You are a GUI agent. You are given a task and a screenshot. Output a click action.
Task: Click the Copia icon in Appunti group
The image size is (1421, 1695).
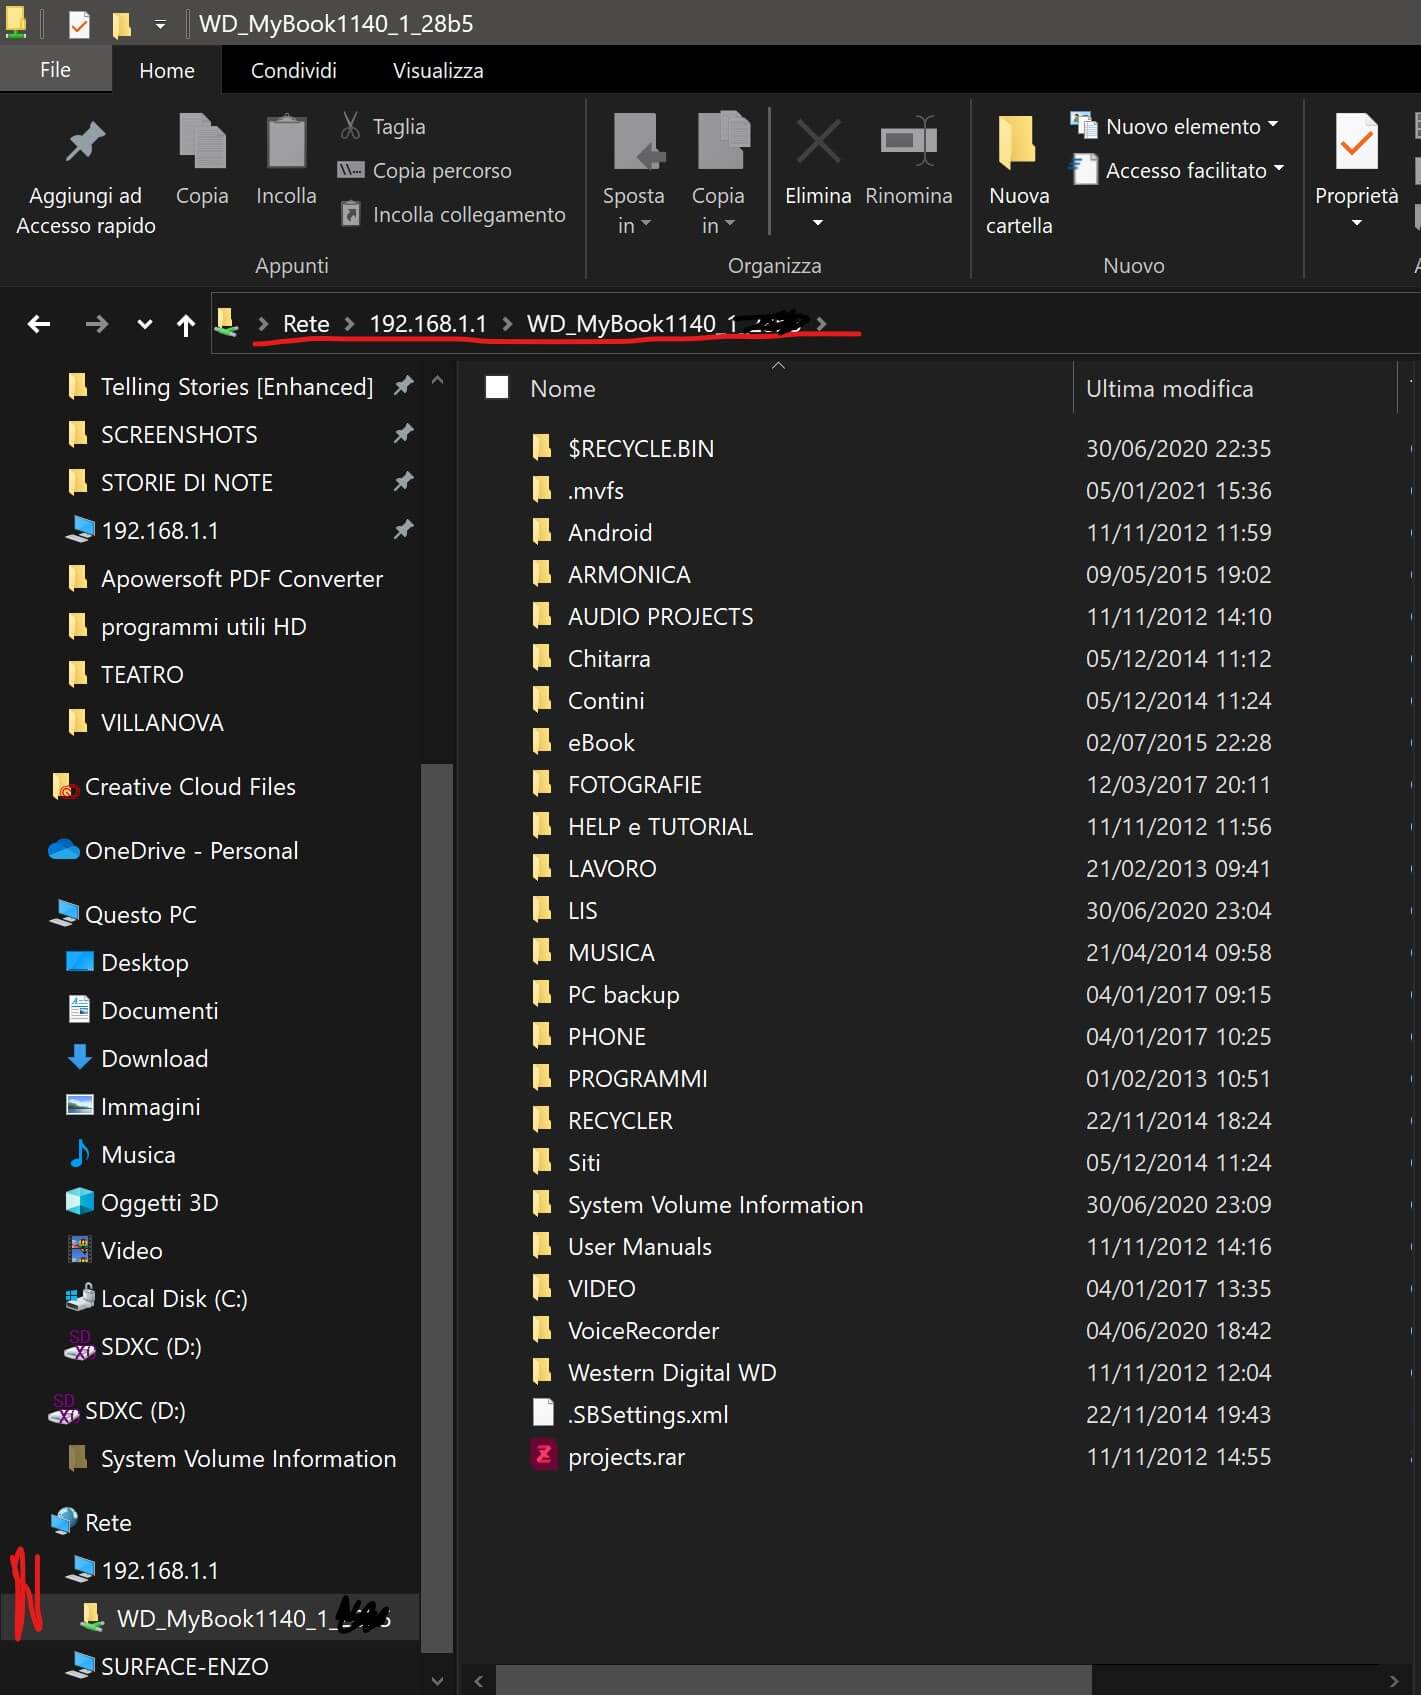click(202, 143)
